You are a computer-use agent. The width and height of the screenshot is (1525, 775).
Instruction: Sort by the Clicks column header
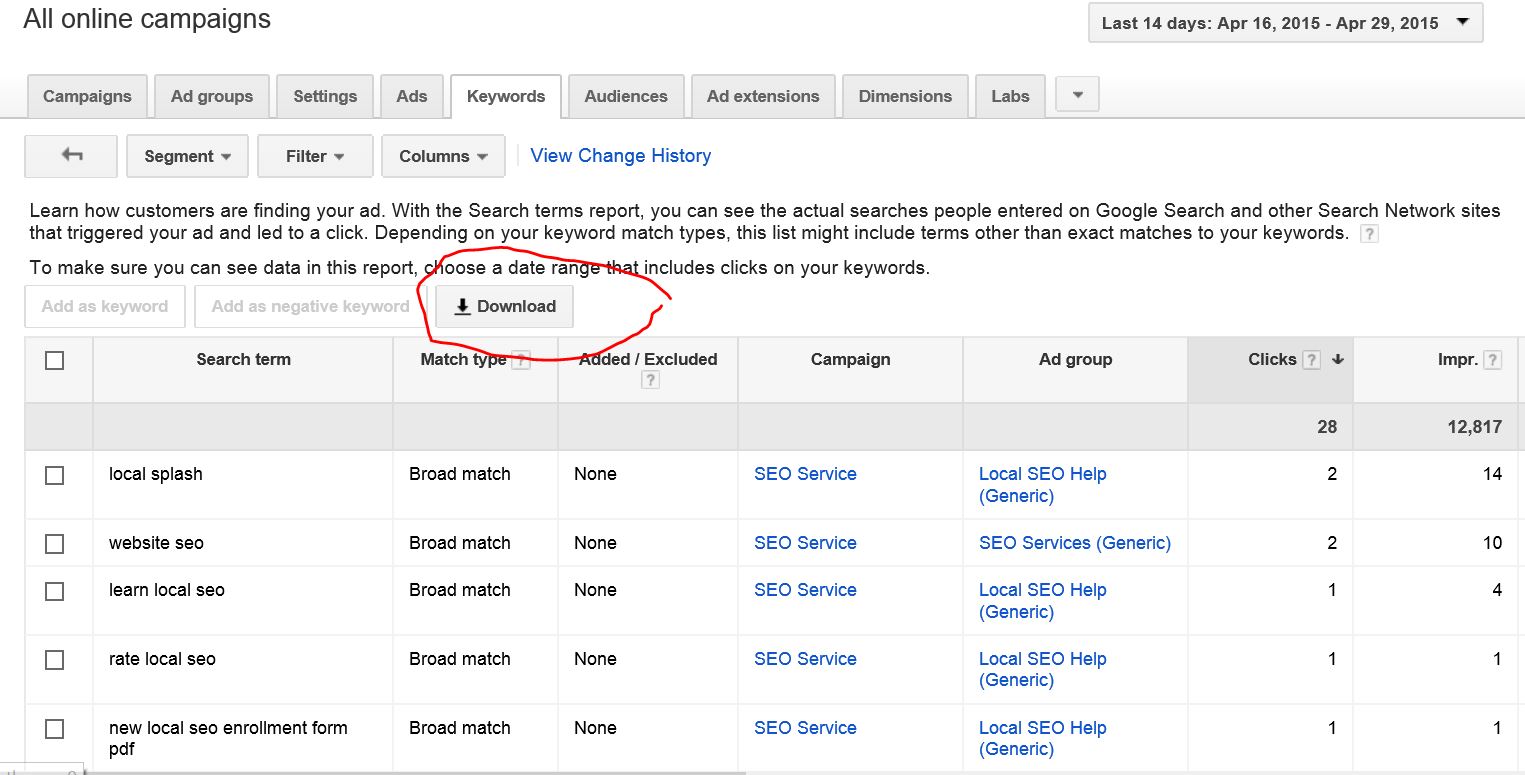click(1272, 360)
